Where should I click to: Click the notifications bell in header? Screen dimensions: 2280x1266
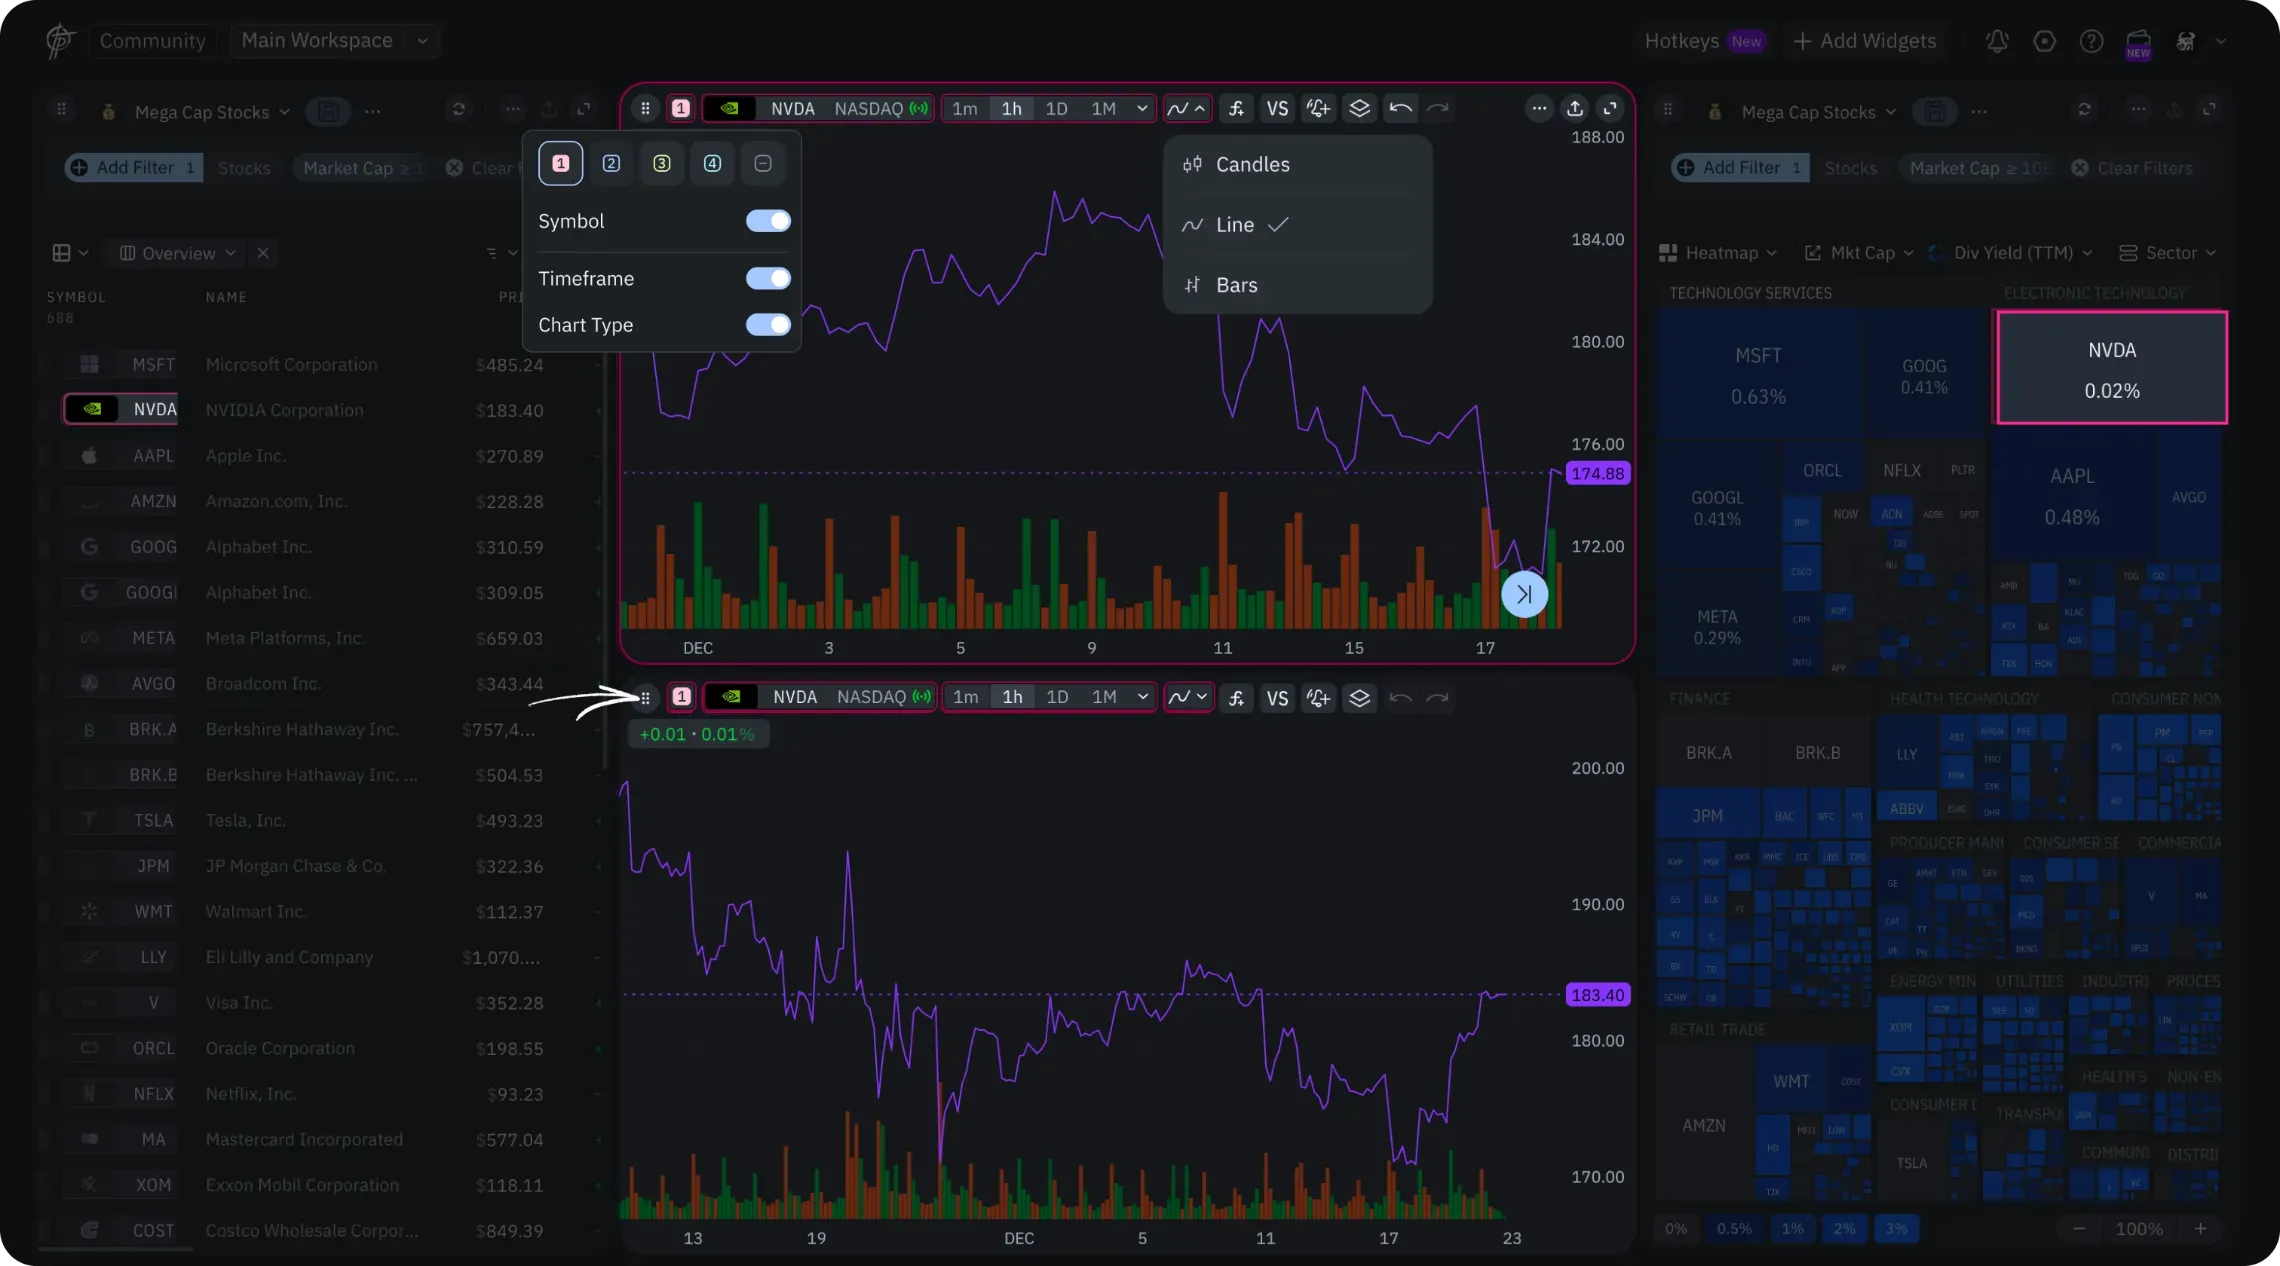click(x=1997, y=41)
